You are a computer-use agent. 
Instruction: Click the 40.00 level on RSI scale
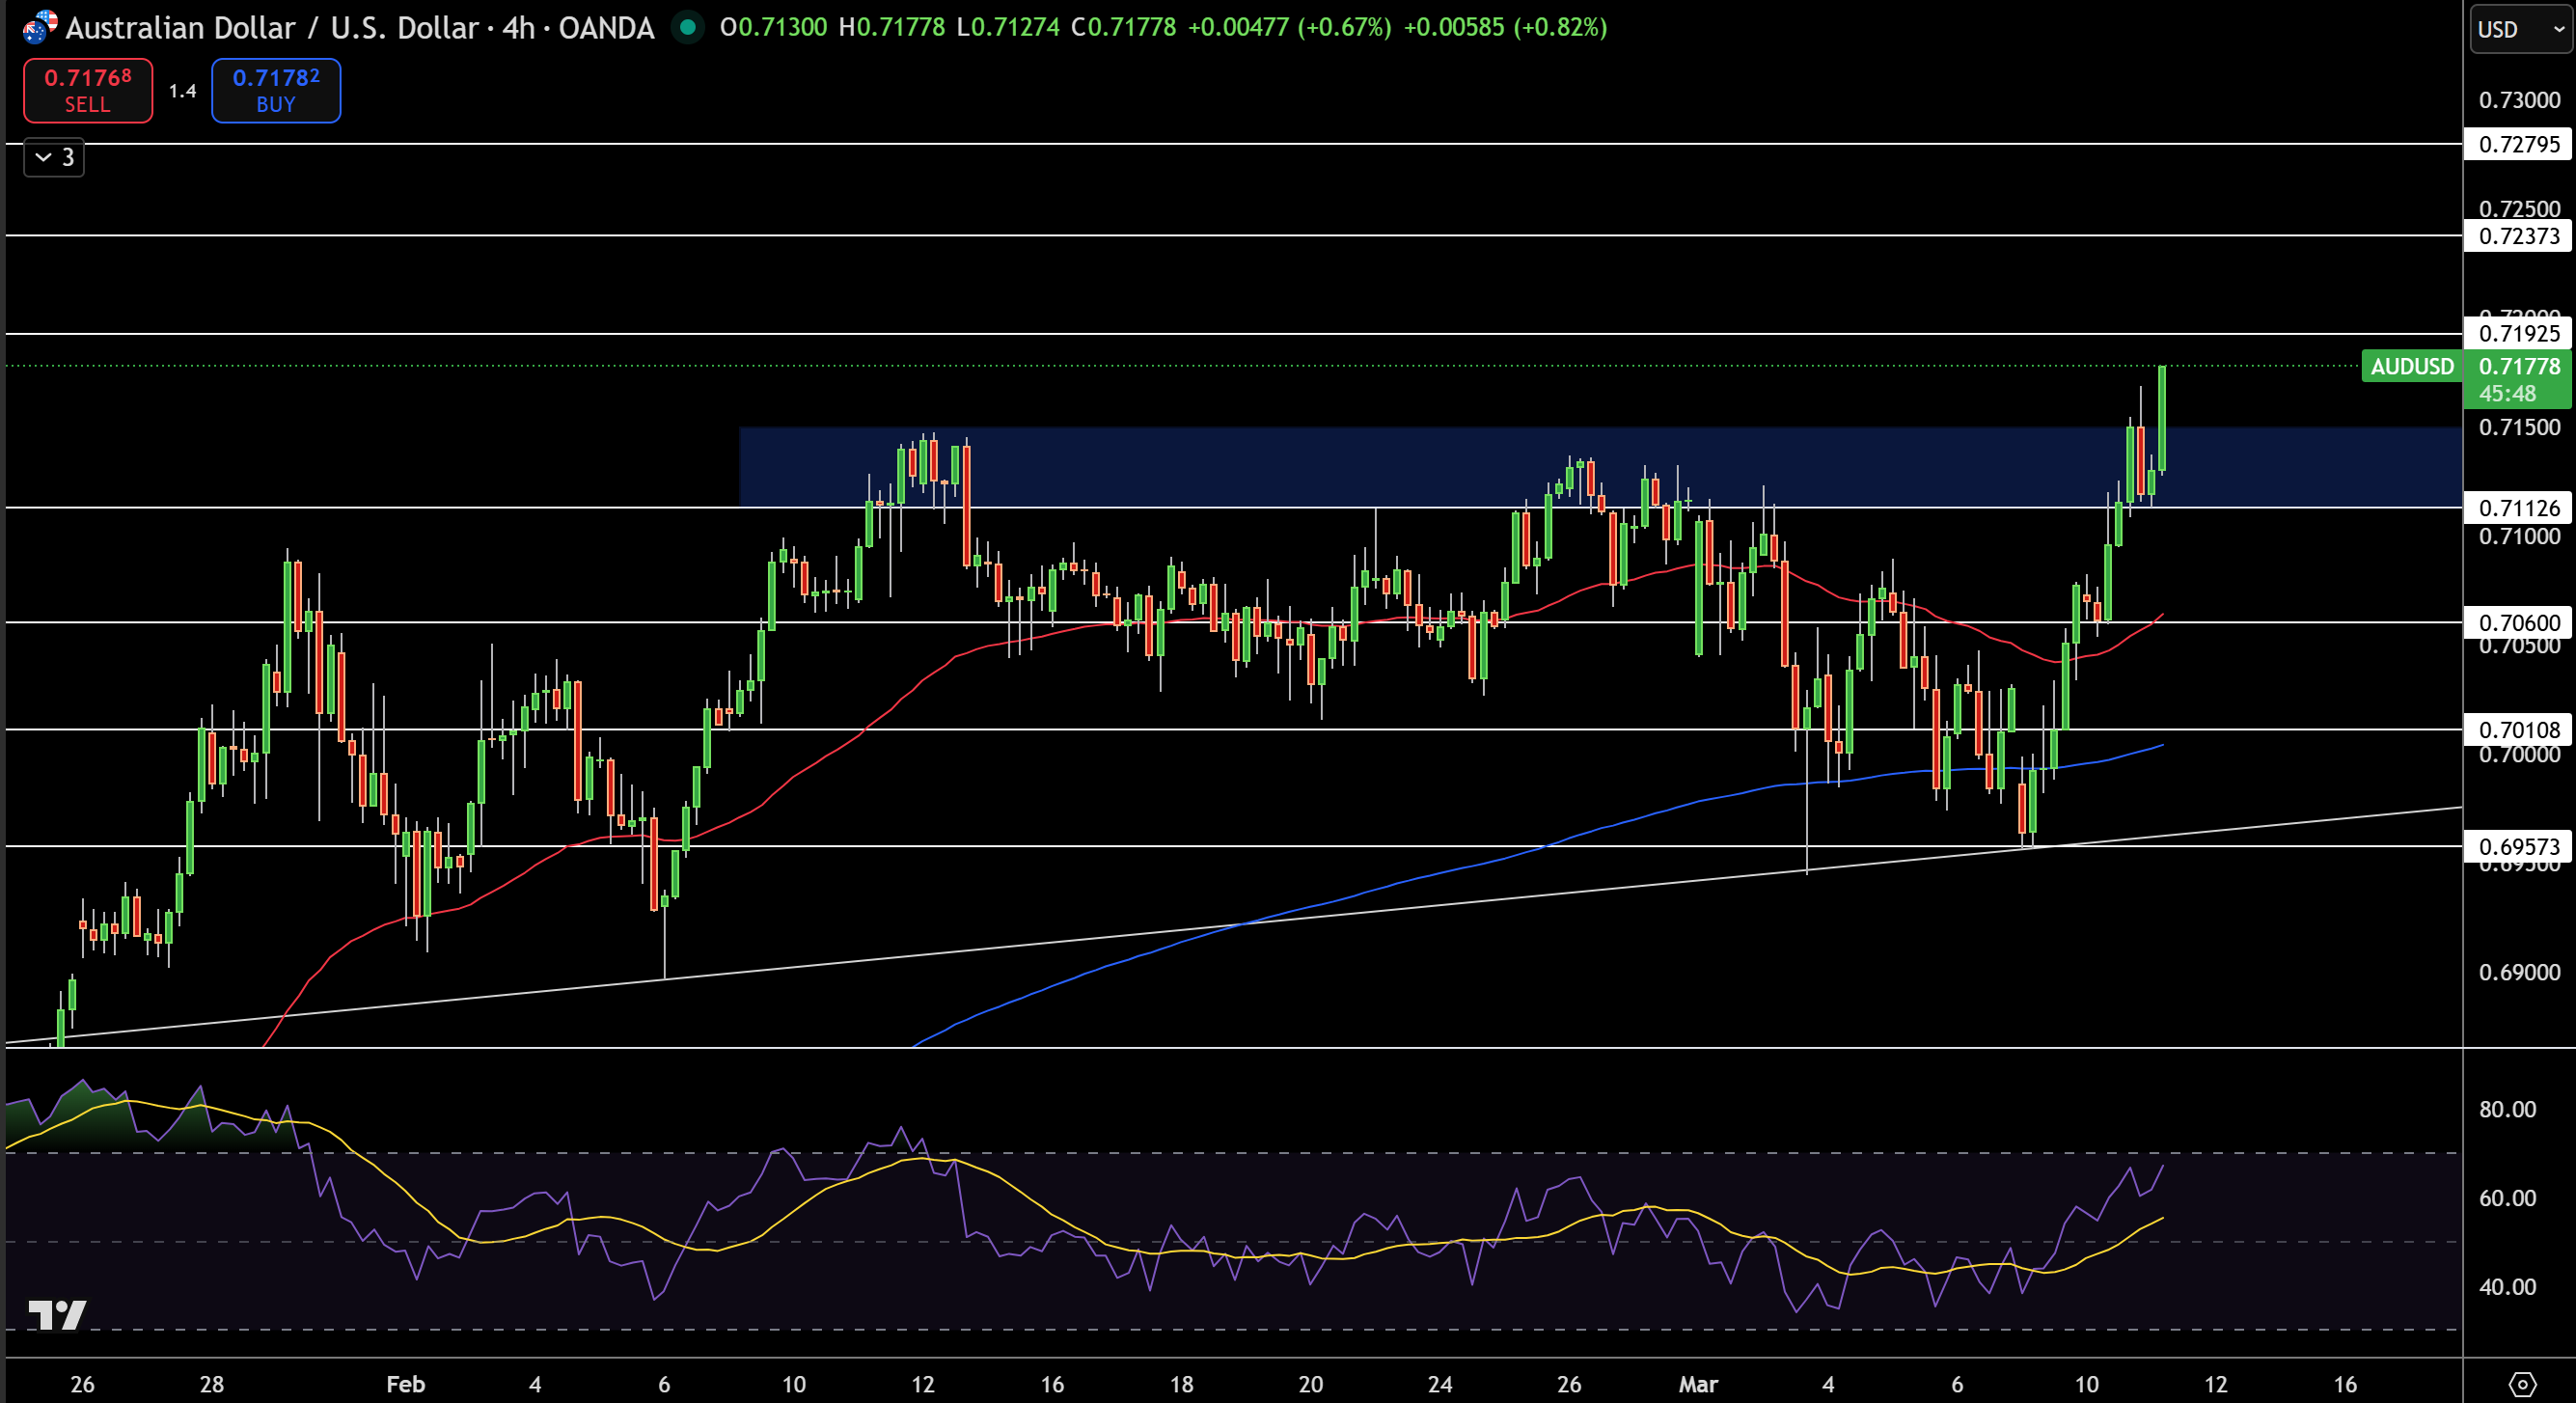pos(2507,1287)
